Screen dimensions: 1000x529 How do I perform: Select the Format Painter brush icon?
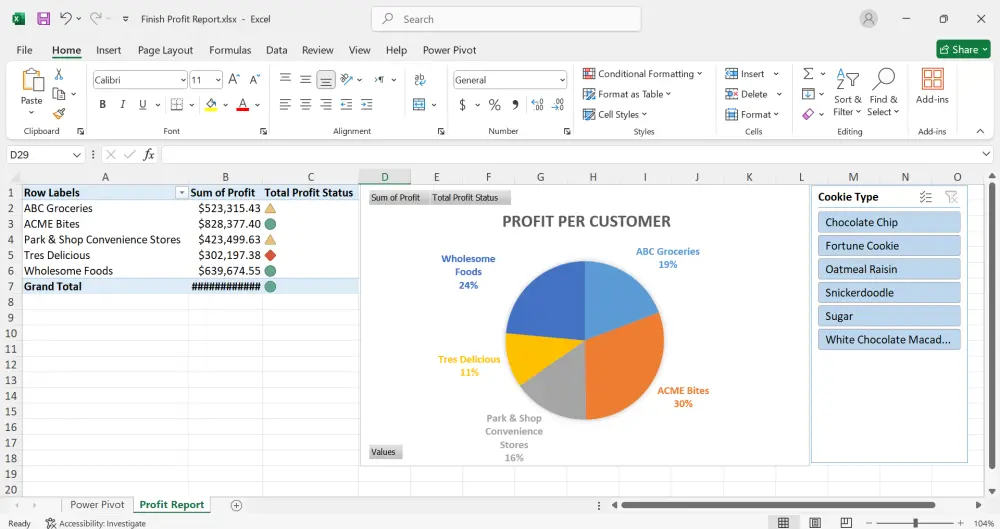tap(59, 114)
